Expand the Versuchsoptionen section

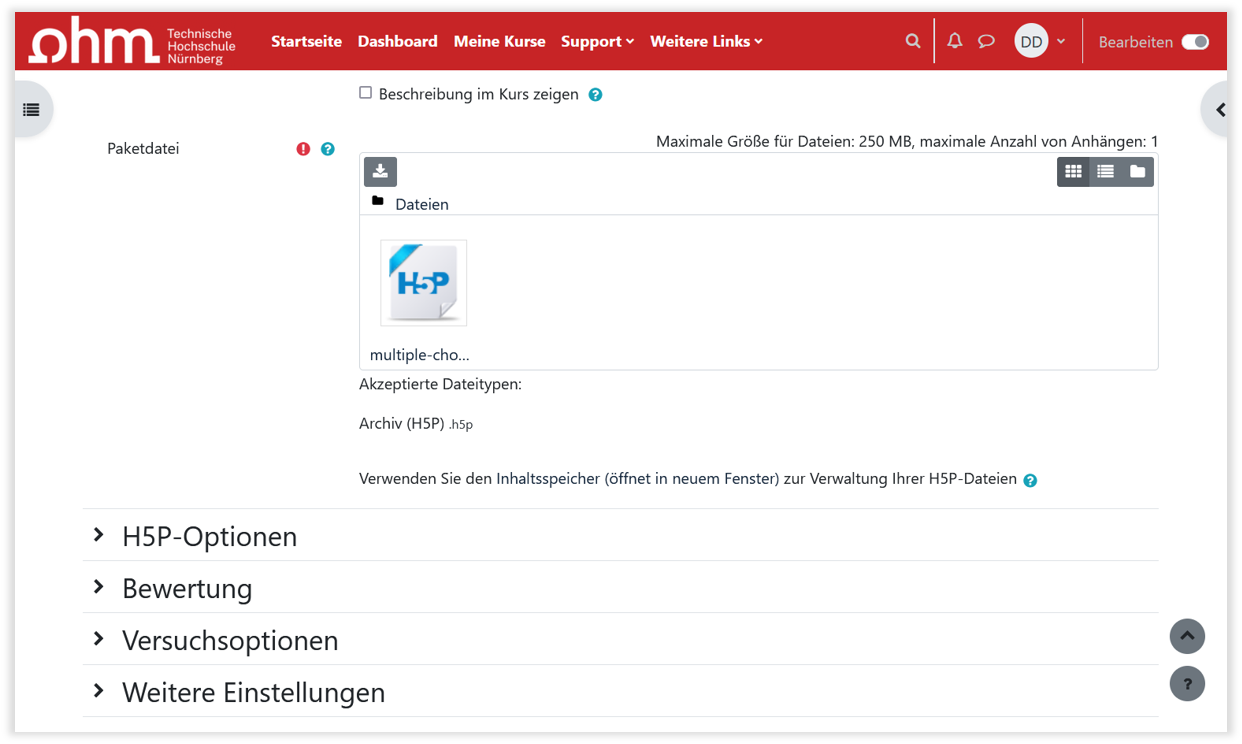(x=229, y=640)
